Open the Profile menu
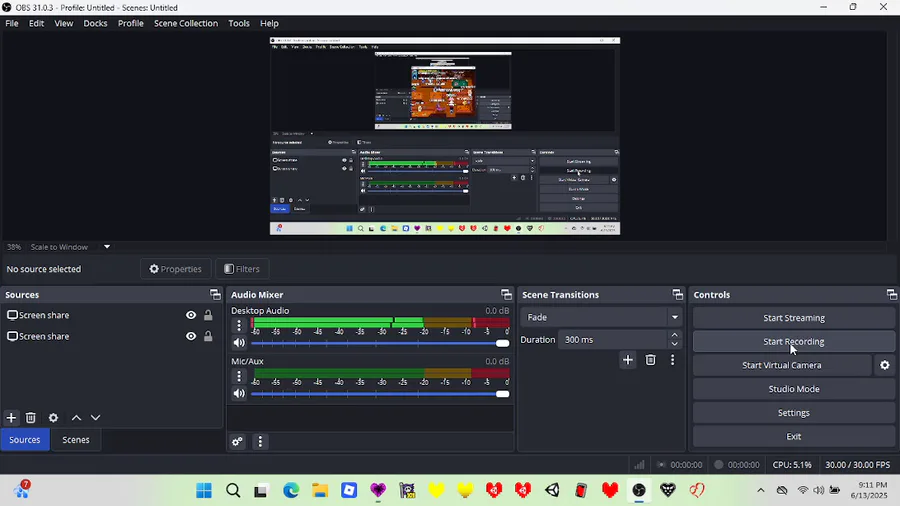This screenshot has width=900, height=506. pos(131,24)
